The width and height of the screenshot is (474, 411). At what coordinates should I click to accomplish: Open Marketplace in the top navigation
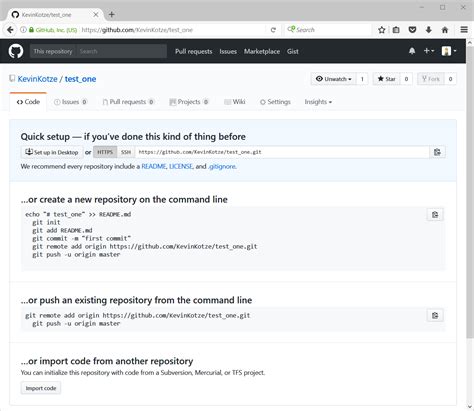262,51
